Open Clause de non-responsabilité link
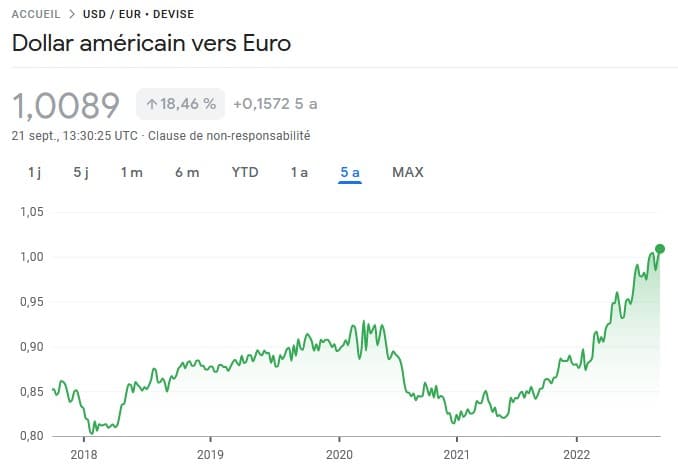The width and height of the screenshot is (678, 473). pyautogui.click(x=229, y=136)
